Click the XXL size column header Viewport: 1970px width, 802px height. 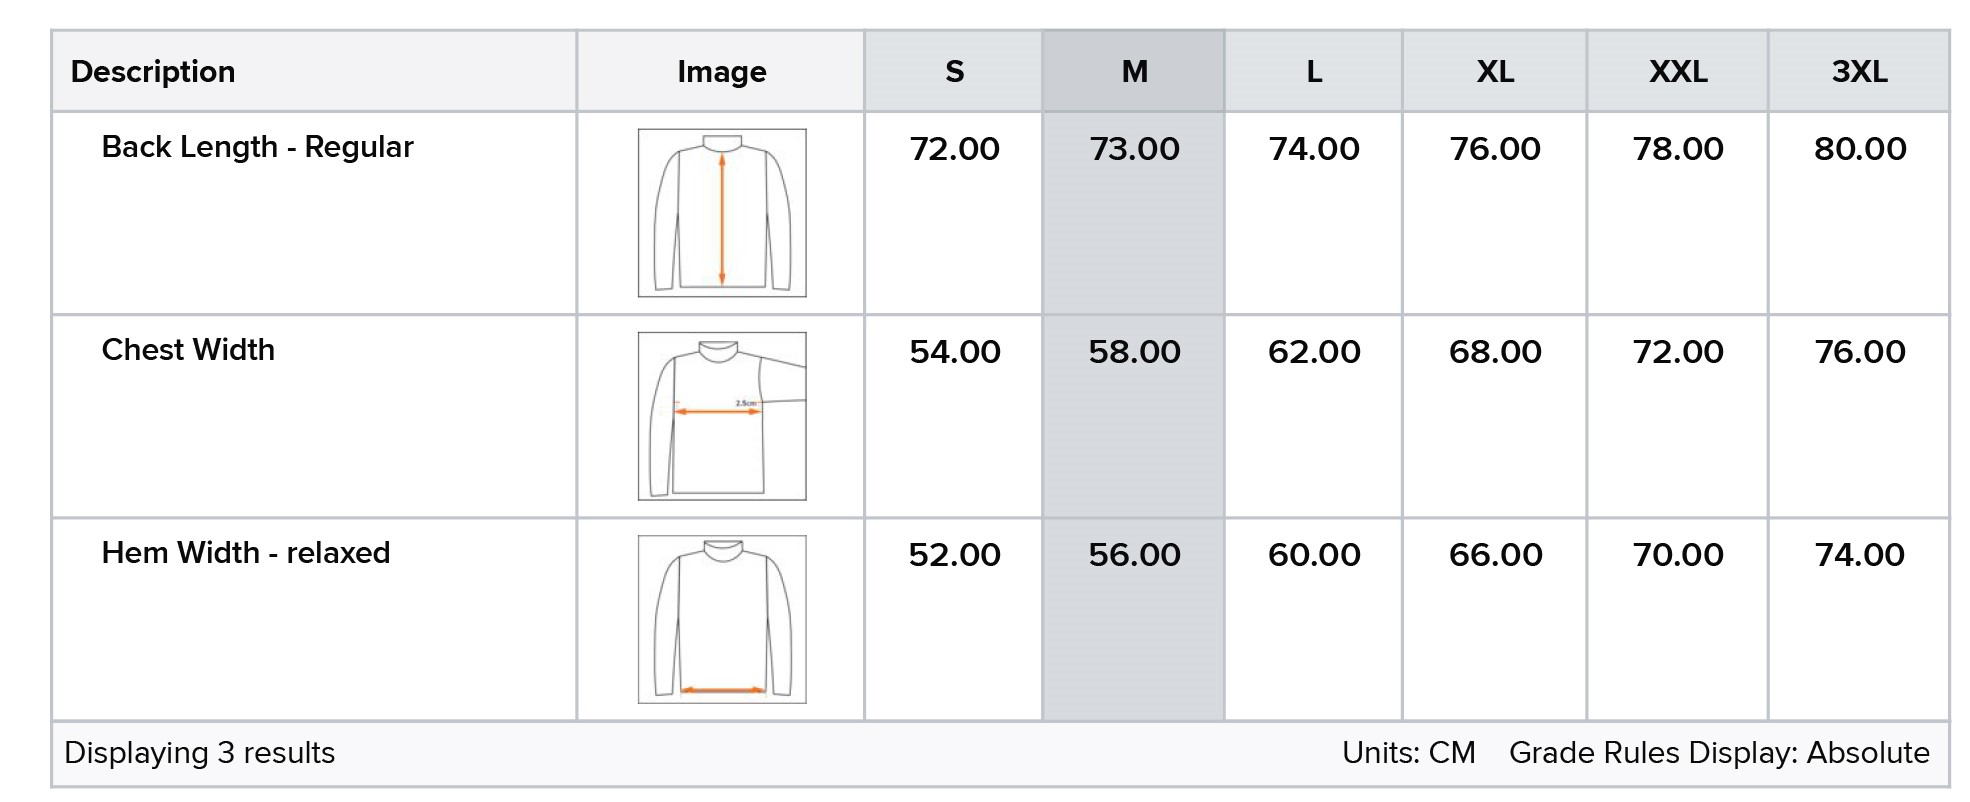[1678, 72]
